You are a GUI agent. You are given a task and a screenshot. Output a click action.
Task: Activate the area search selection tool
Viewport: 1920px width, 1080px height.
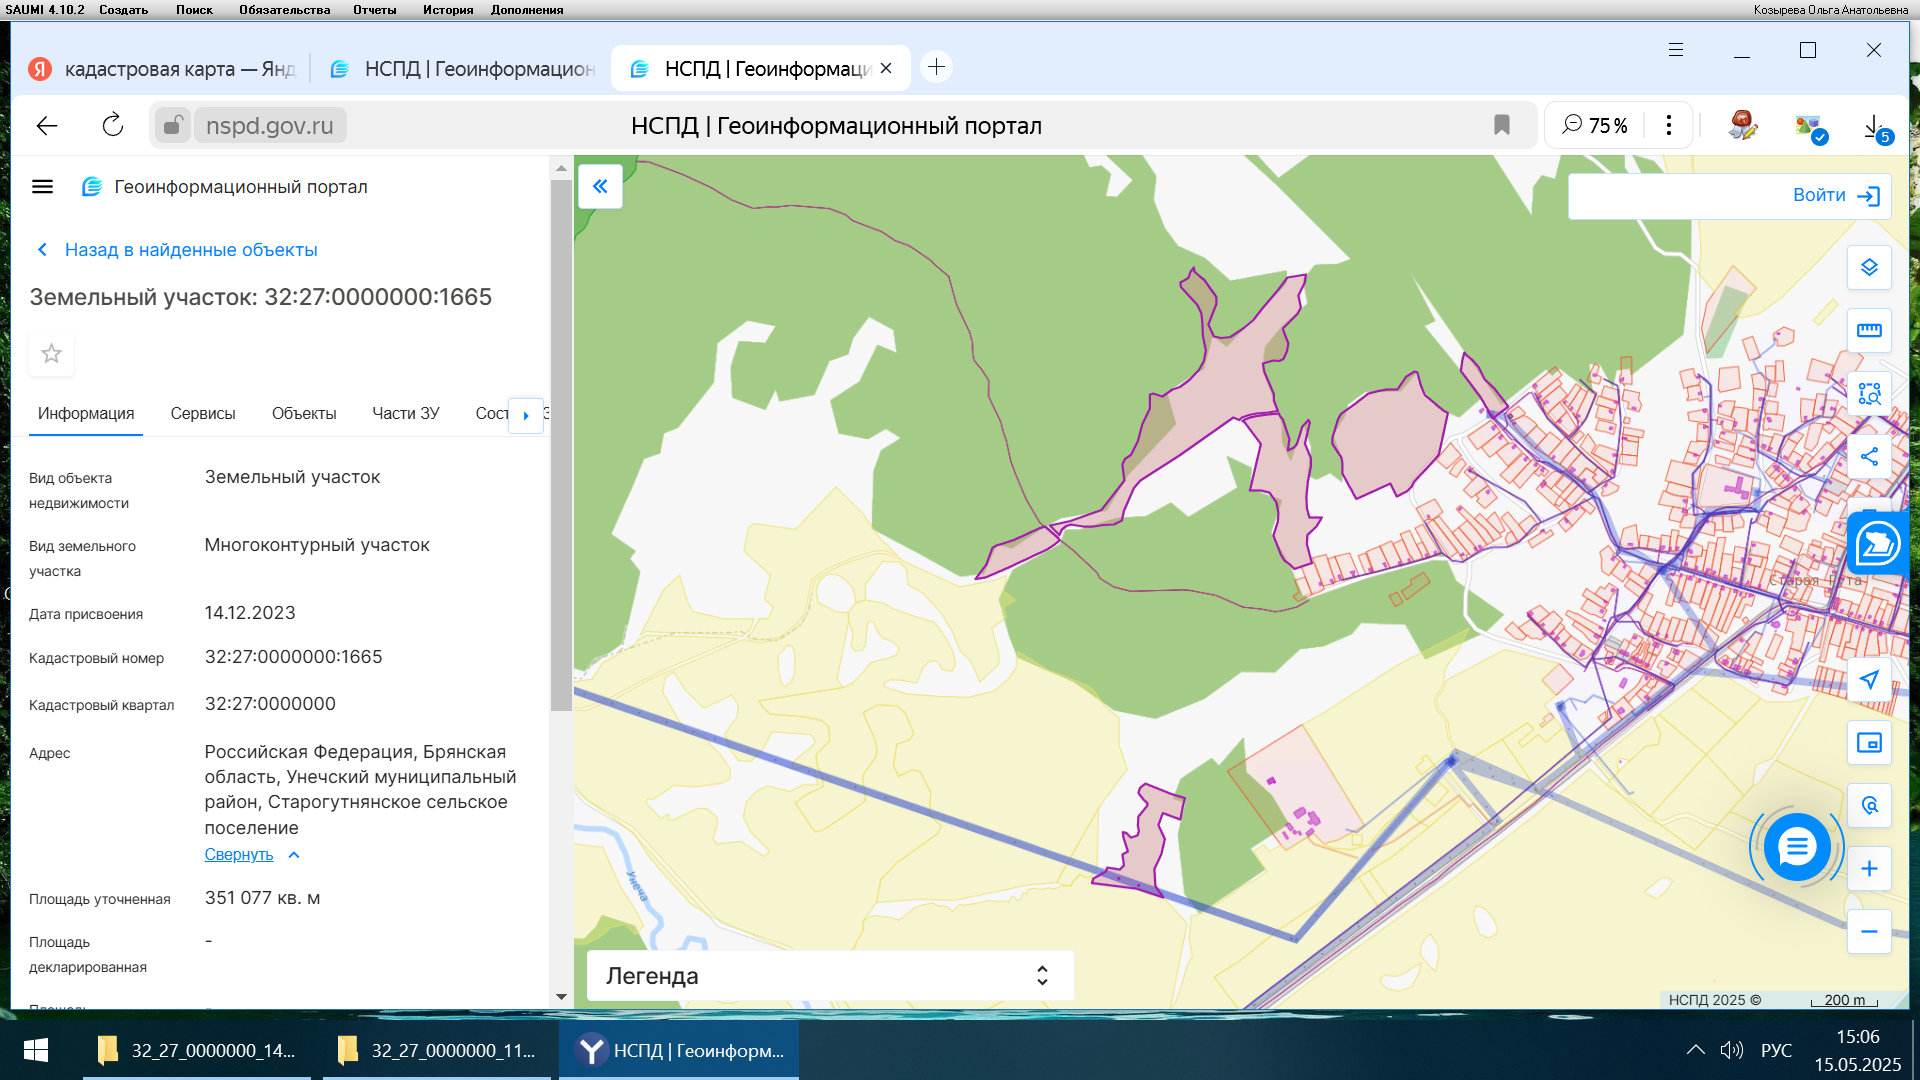click(1869, 393)
